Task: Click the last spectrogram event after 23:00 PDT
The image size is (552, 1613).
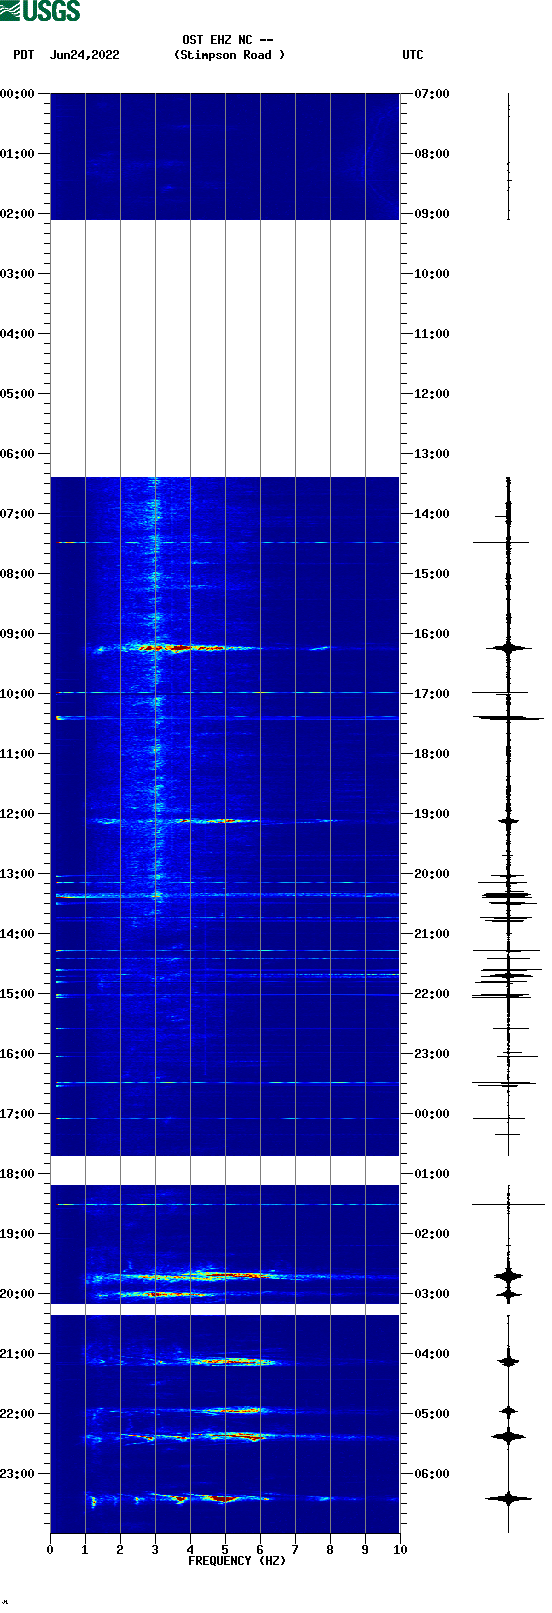Action: click(x=210, y=1498)
